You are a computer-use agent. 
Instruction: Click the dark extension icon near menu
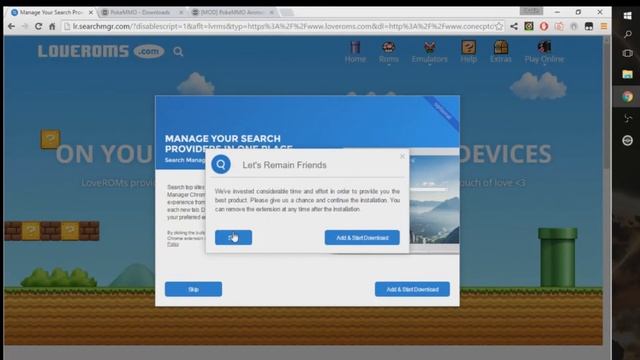(x=589, y=27)
